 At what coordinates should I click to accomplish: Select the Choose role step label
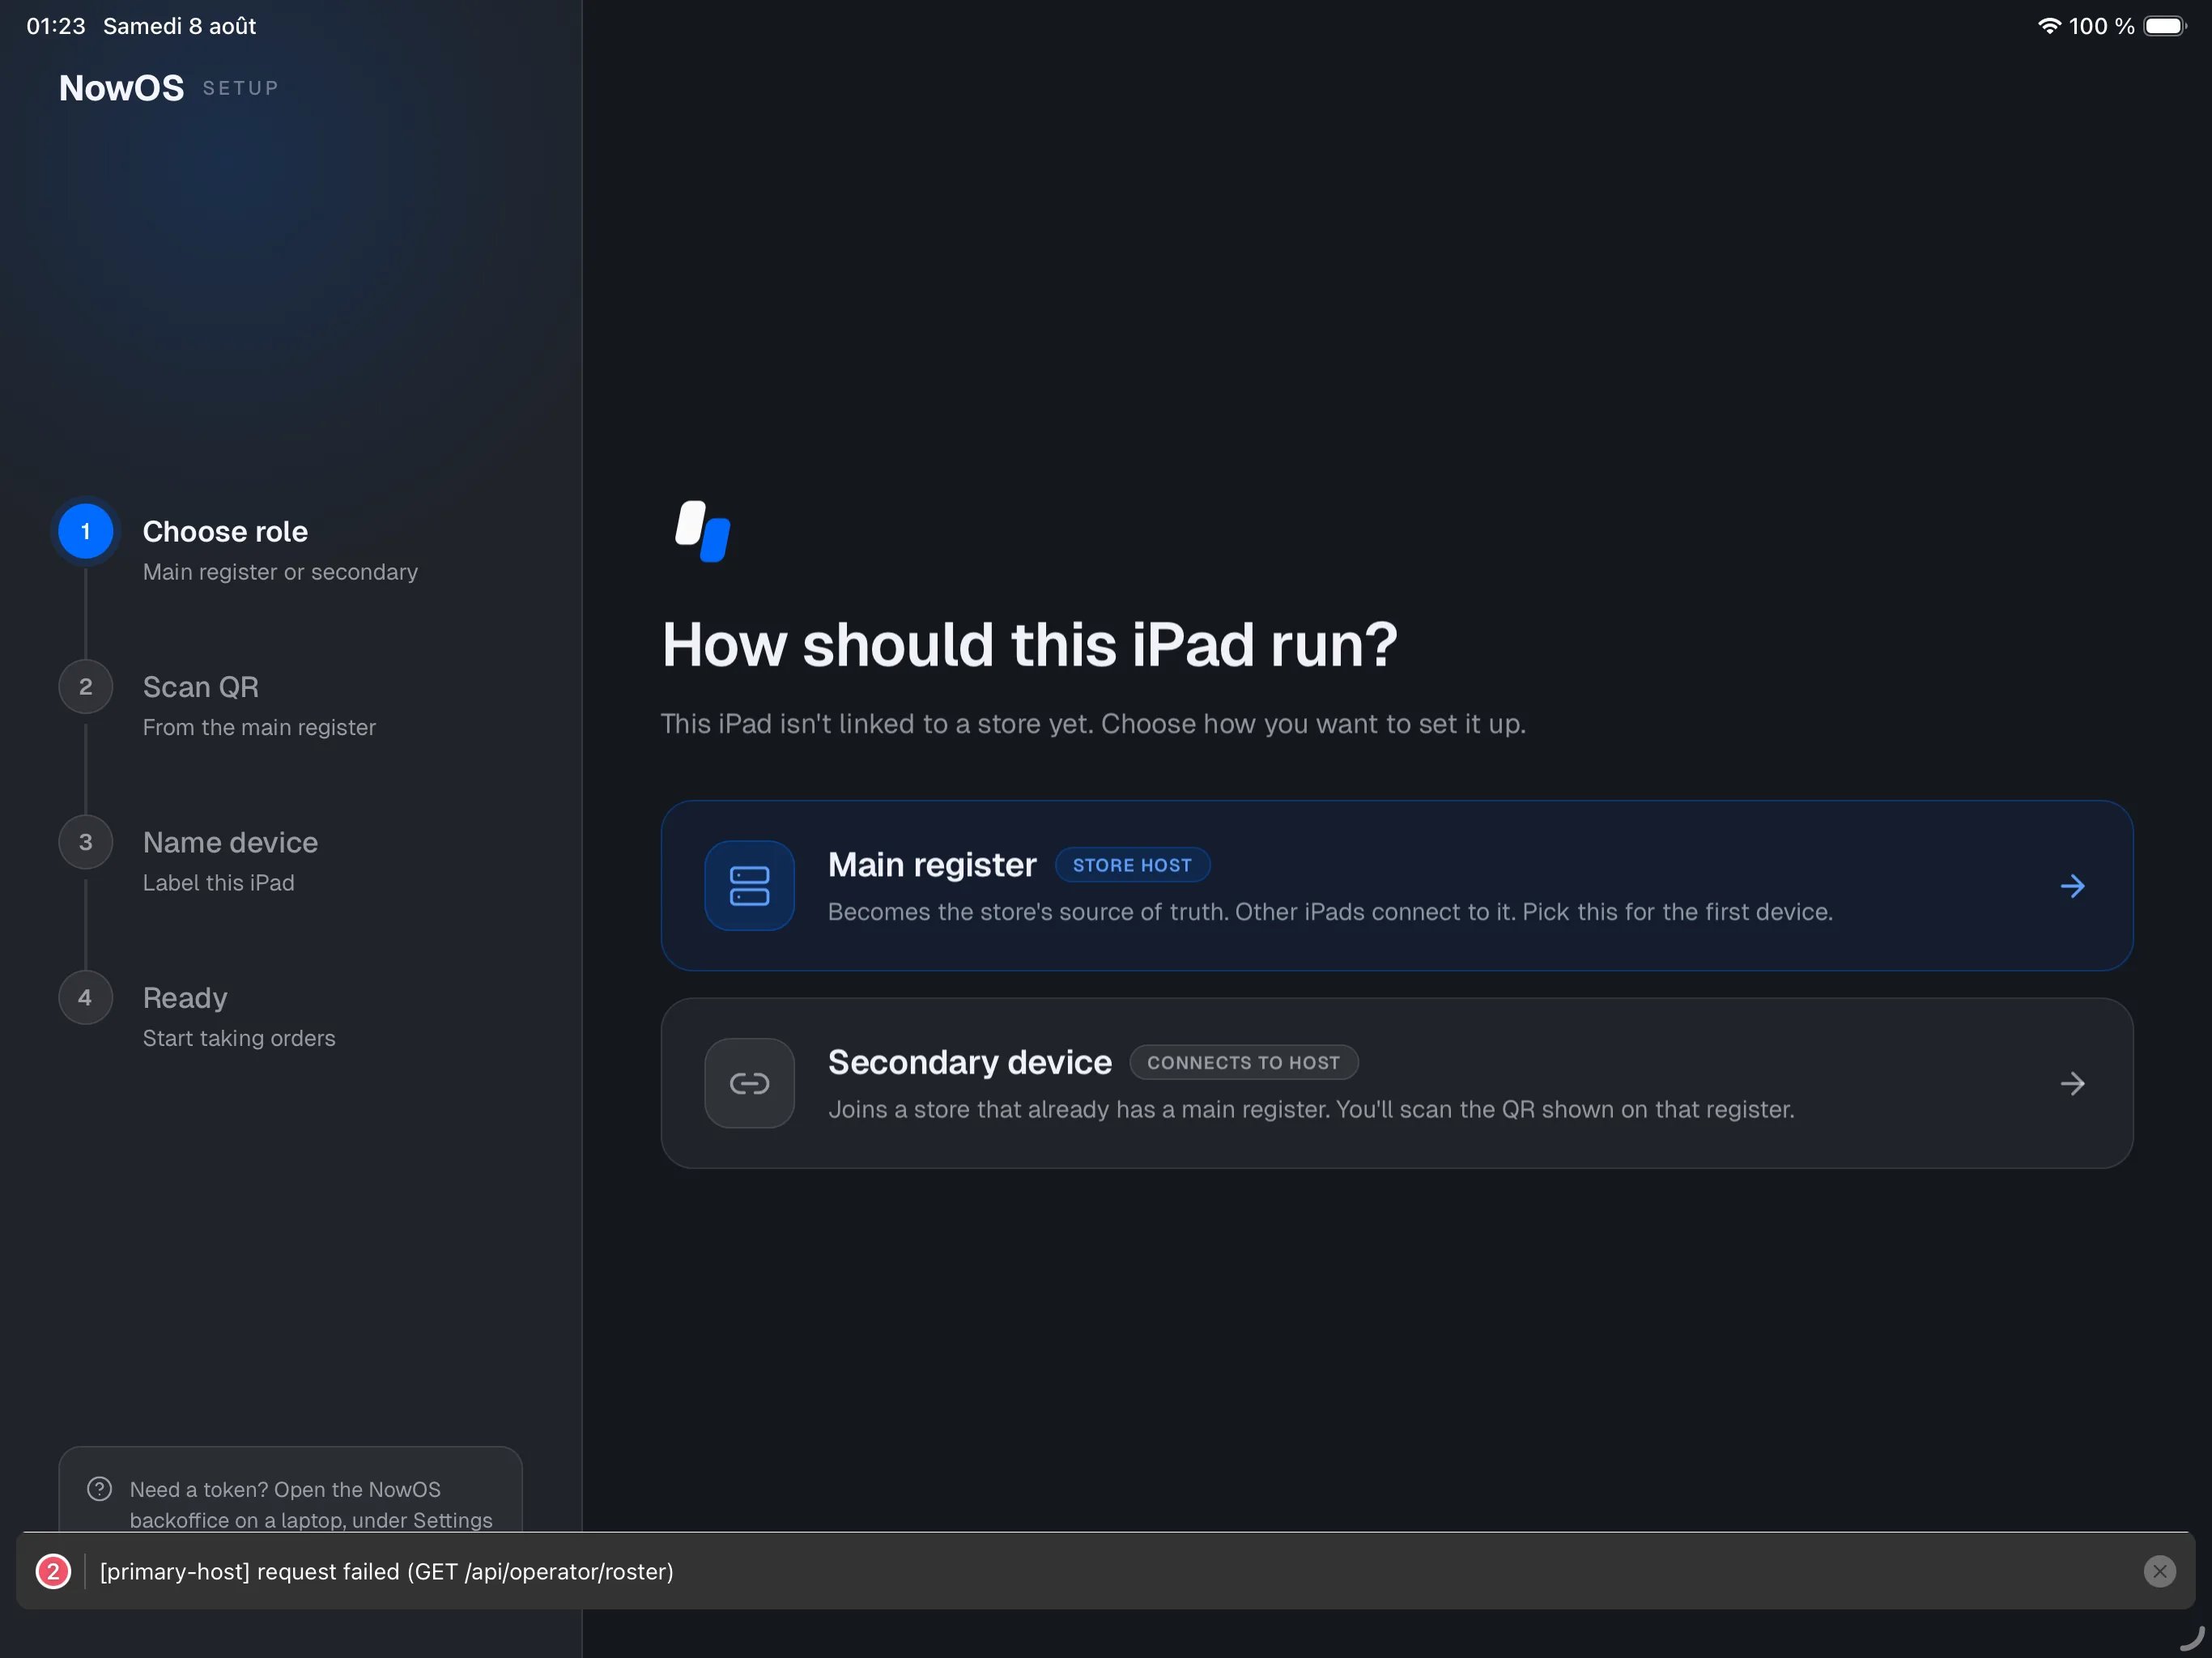pyautogui.click(x=225, y=531)
